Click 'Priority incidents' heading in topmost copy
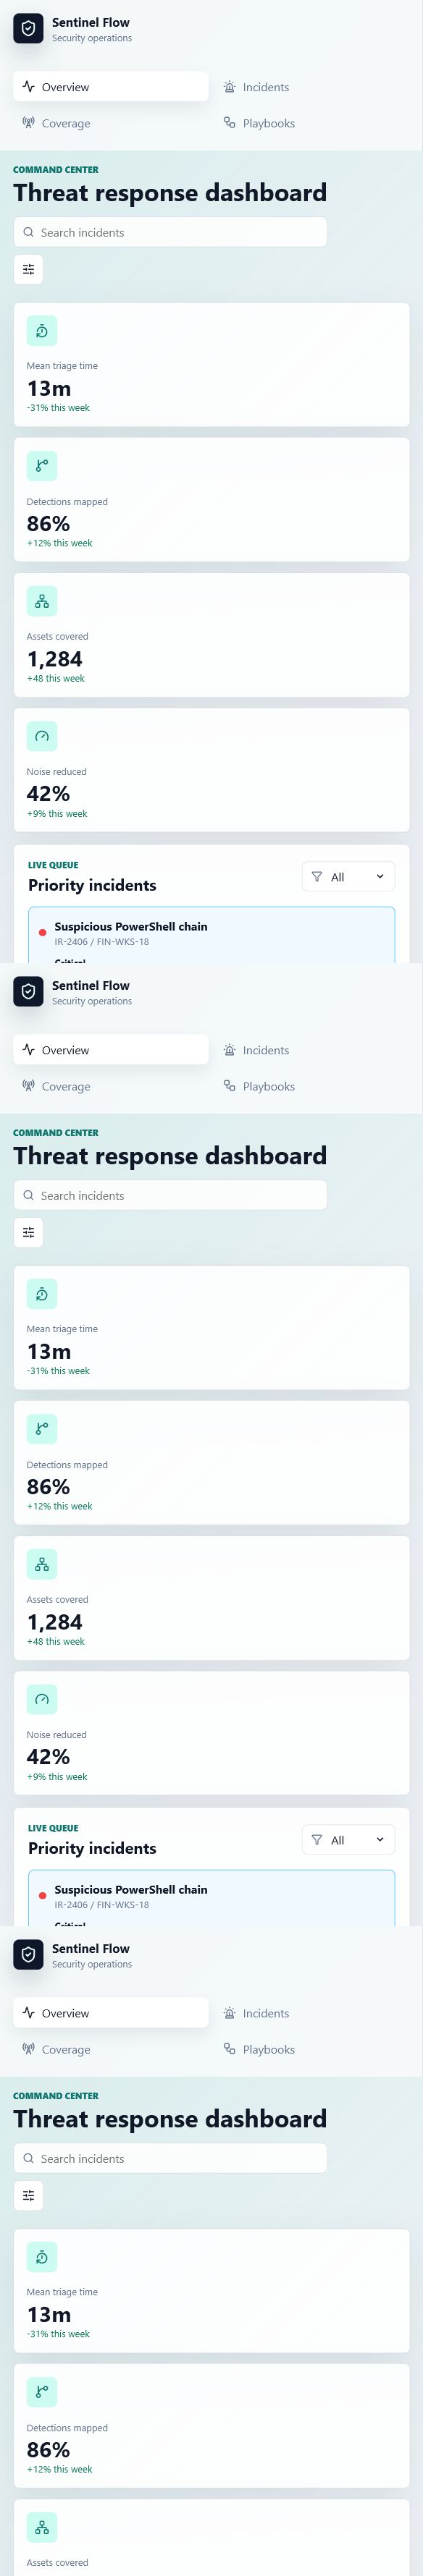The image size is (423, 2576). (x=92, y=885)
